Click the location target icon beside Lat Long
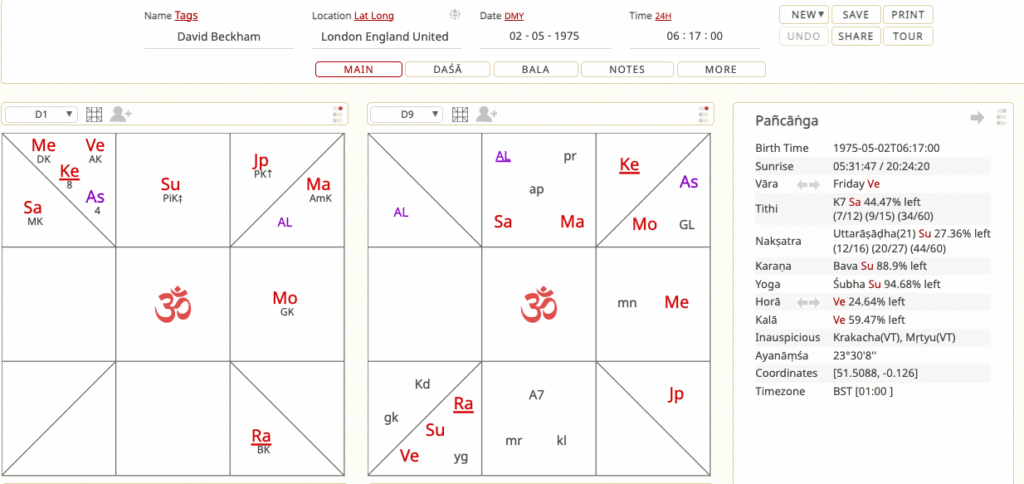Screen dimensions: 1024x484 point(455,15)
